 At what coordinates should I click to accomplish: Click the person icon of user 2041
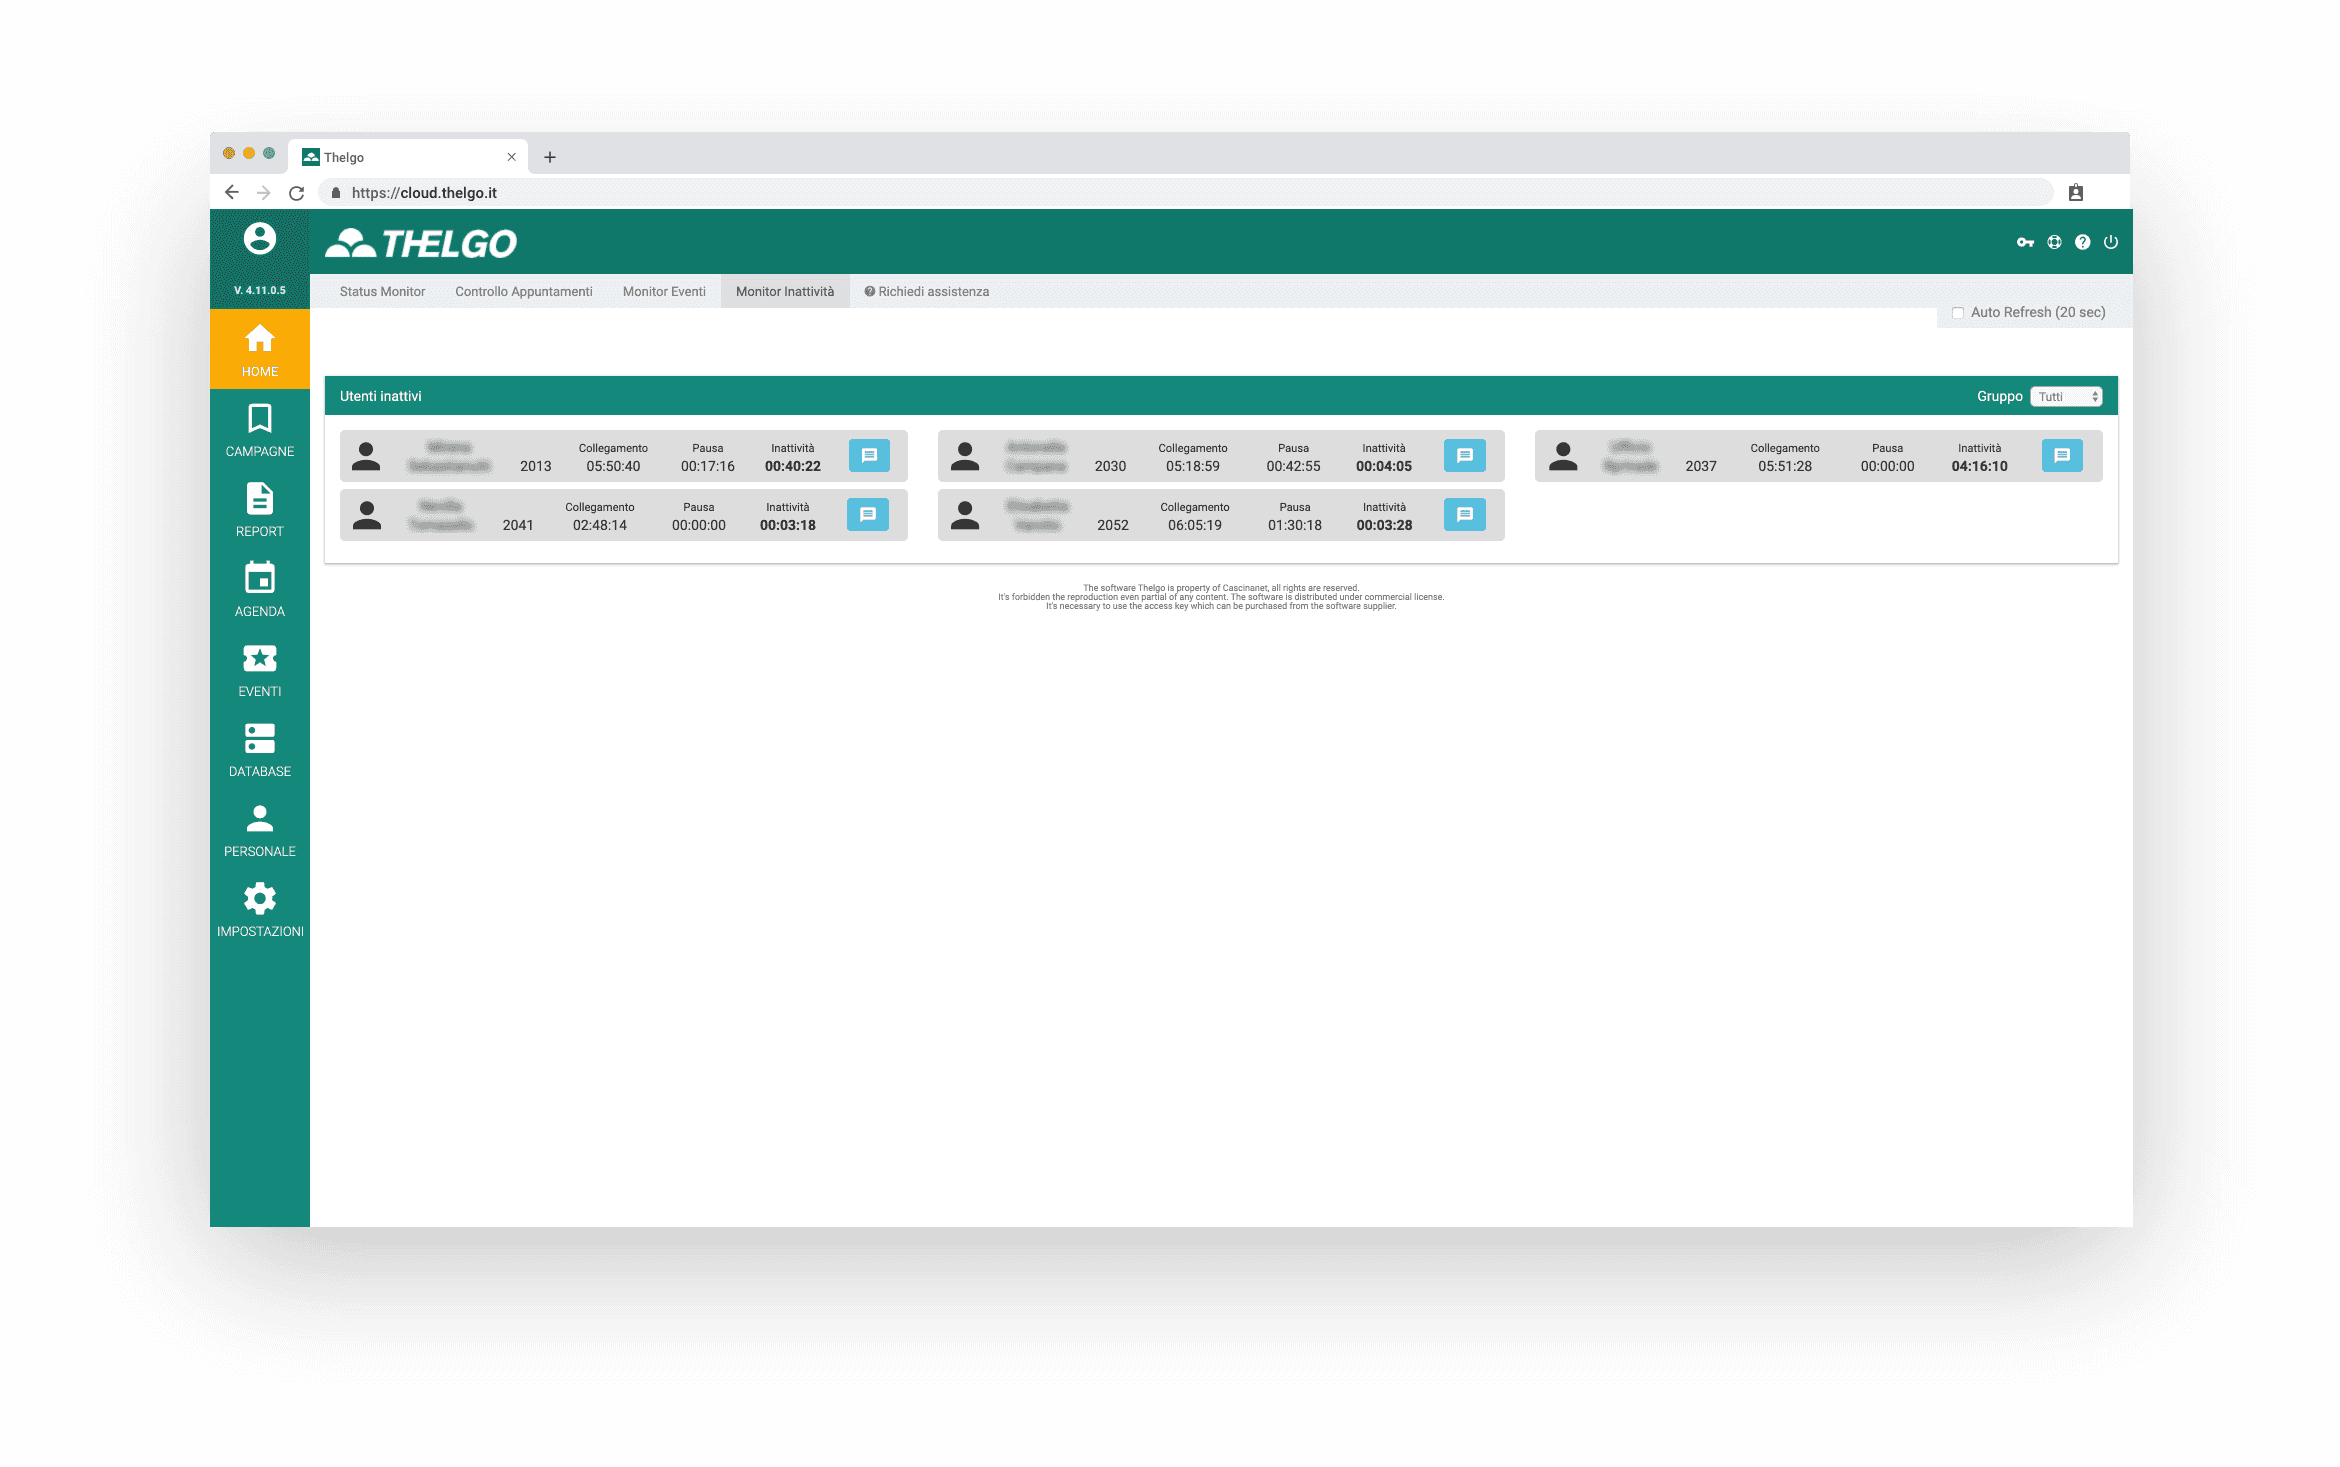pyautogui.click(x=367, y=515)
